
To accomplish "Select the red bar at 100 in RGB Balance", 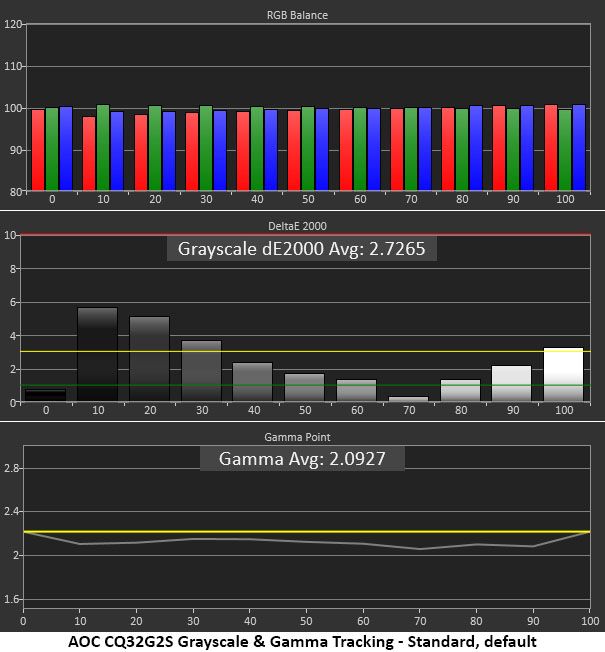I will click(x=551, y=148).
